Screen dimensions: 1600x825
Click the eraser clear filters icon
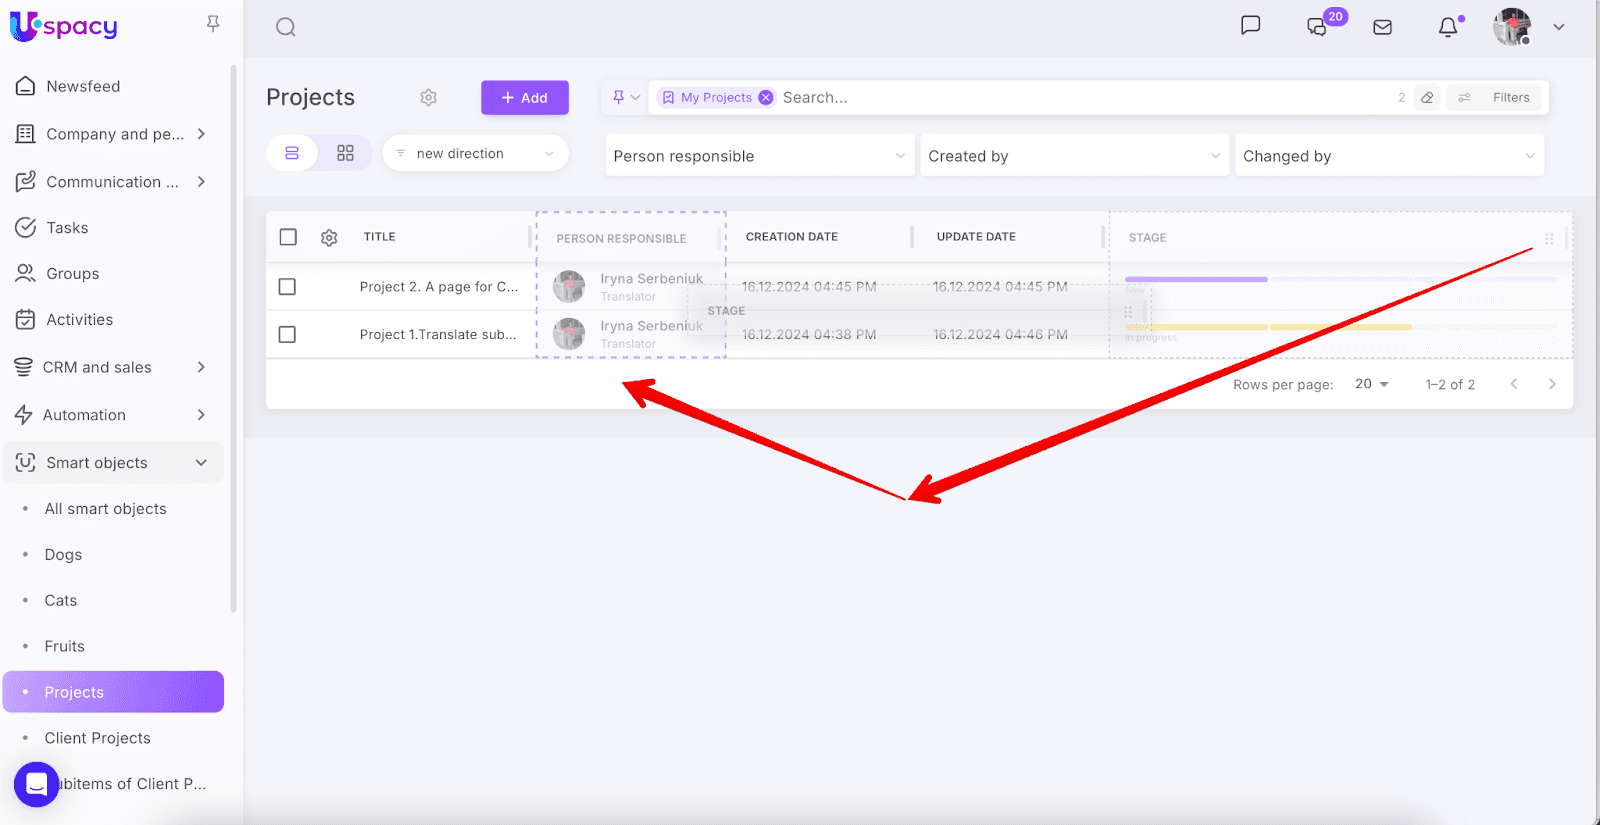point(1427,97)
